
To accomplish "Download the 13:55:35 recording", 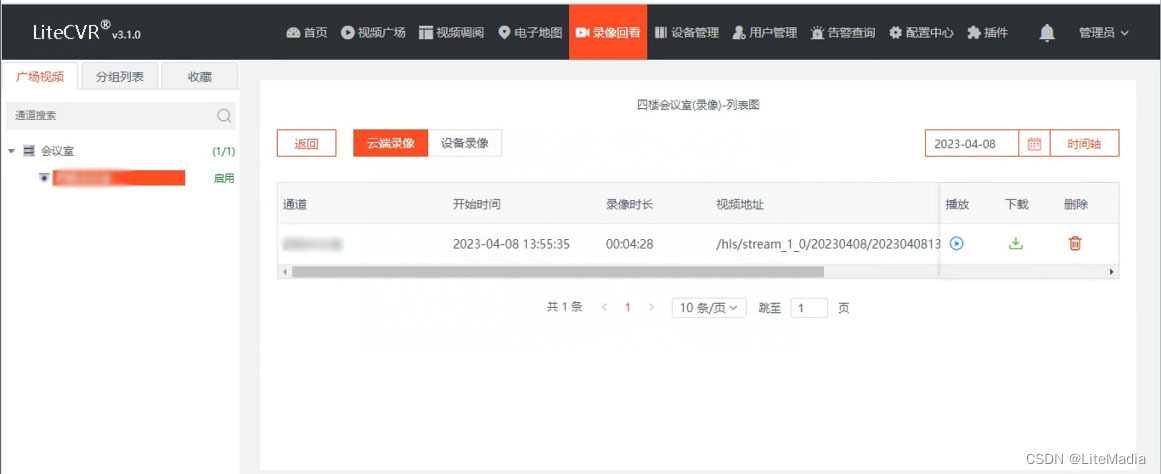I will tap(1016, 243).
